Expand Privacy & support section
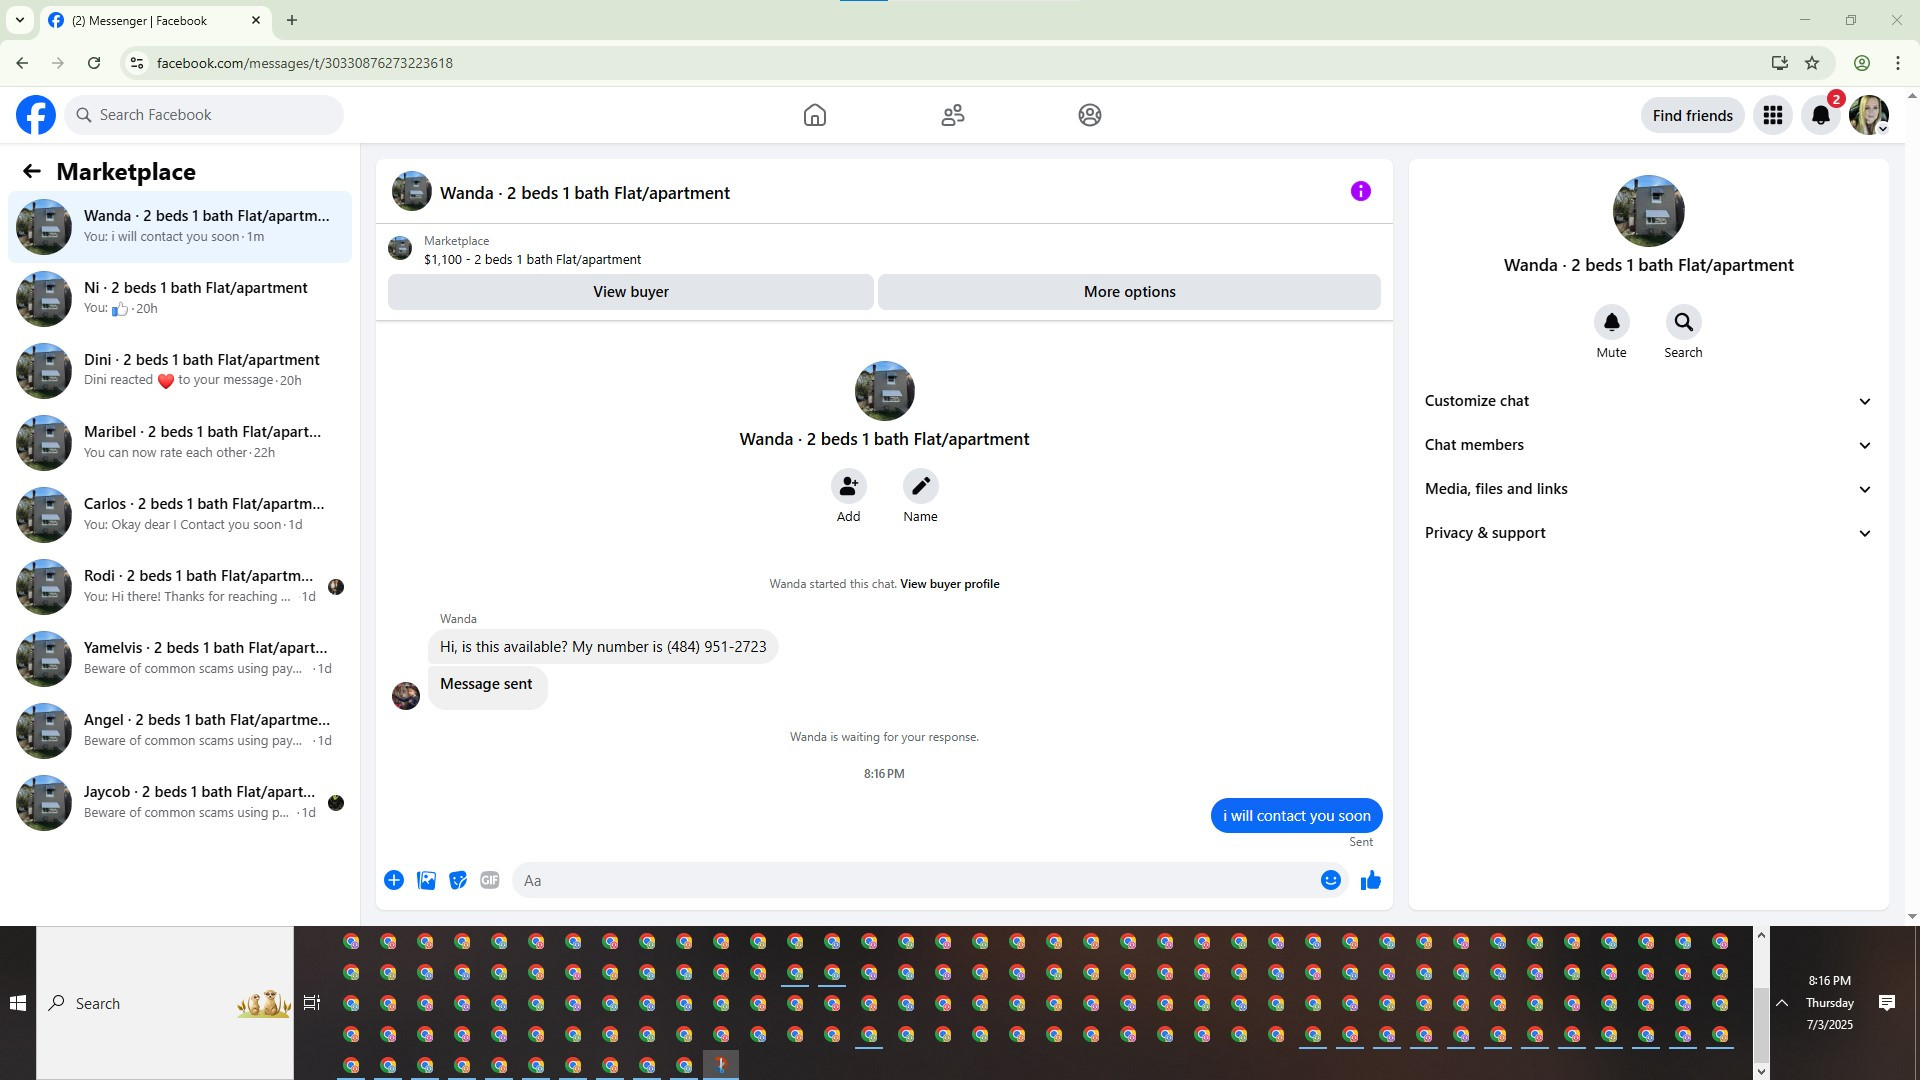 coord(1647,533)
